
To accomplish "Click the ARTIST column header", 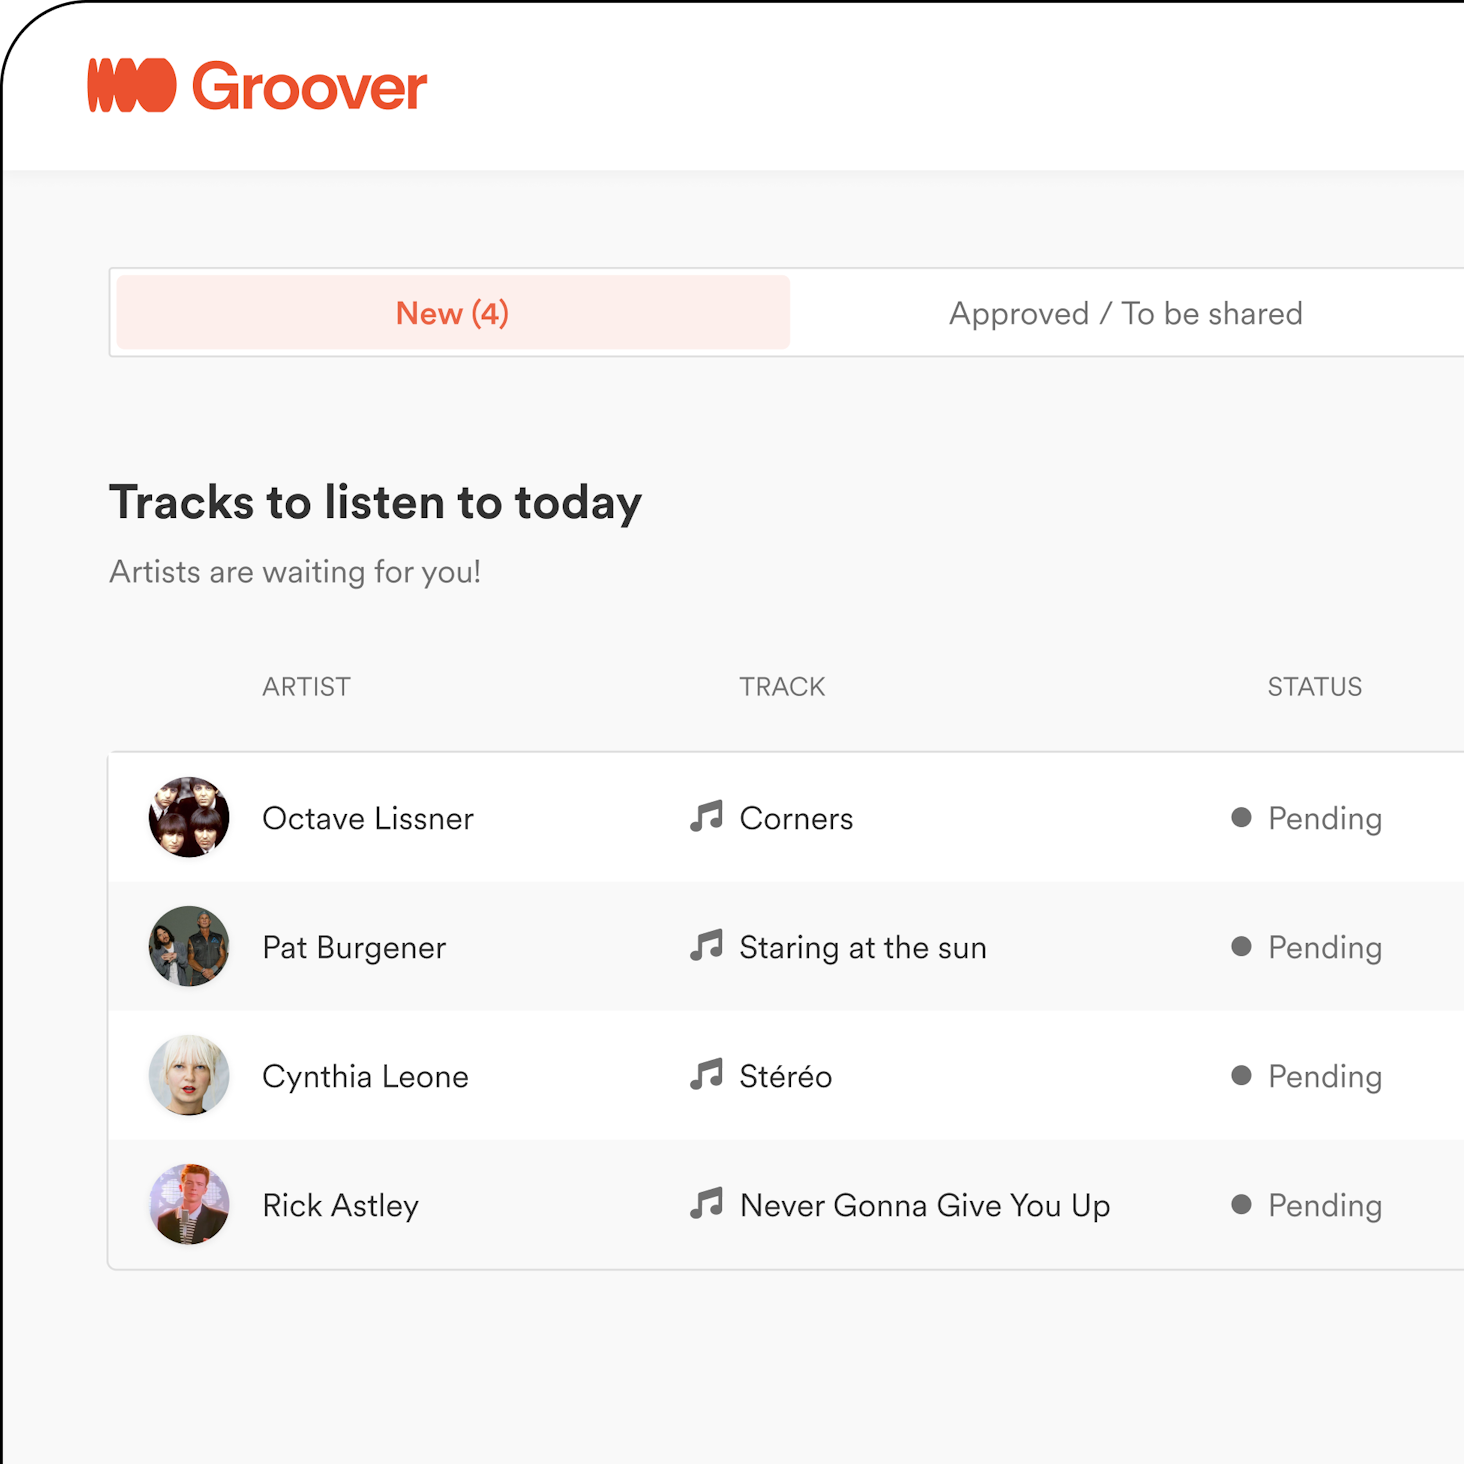I will click(306, 687).
